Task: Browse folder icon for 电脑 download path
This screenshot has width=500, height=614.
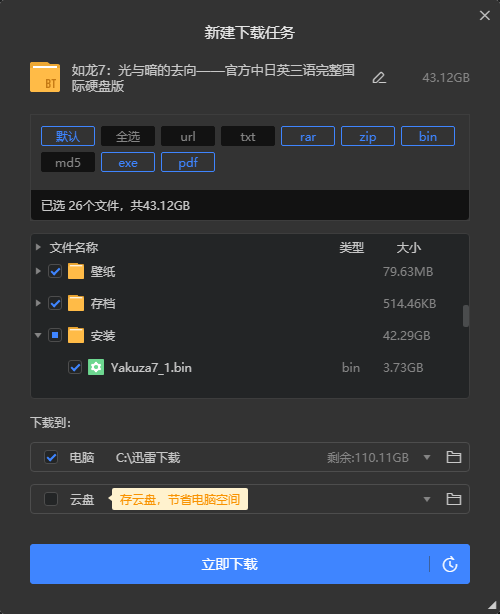Action: coord(454,457)
